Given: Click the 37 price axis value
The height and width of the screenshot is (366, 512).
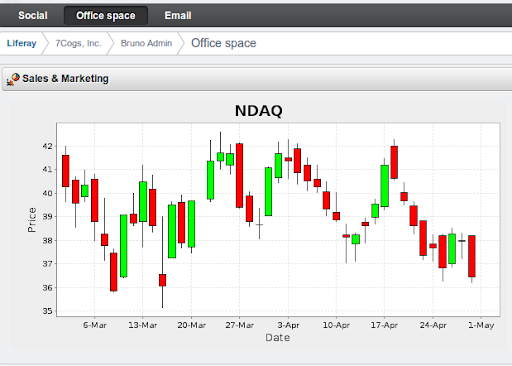Looking at the screenshot, I should click(x=47, y=264).
